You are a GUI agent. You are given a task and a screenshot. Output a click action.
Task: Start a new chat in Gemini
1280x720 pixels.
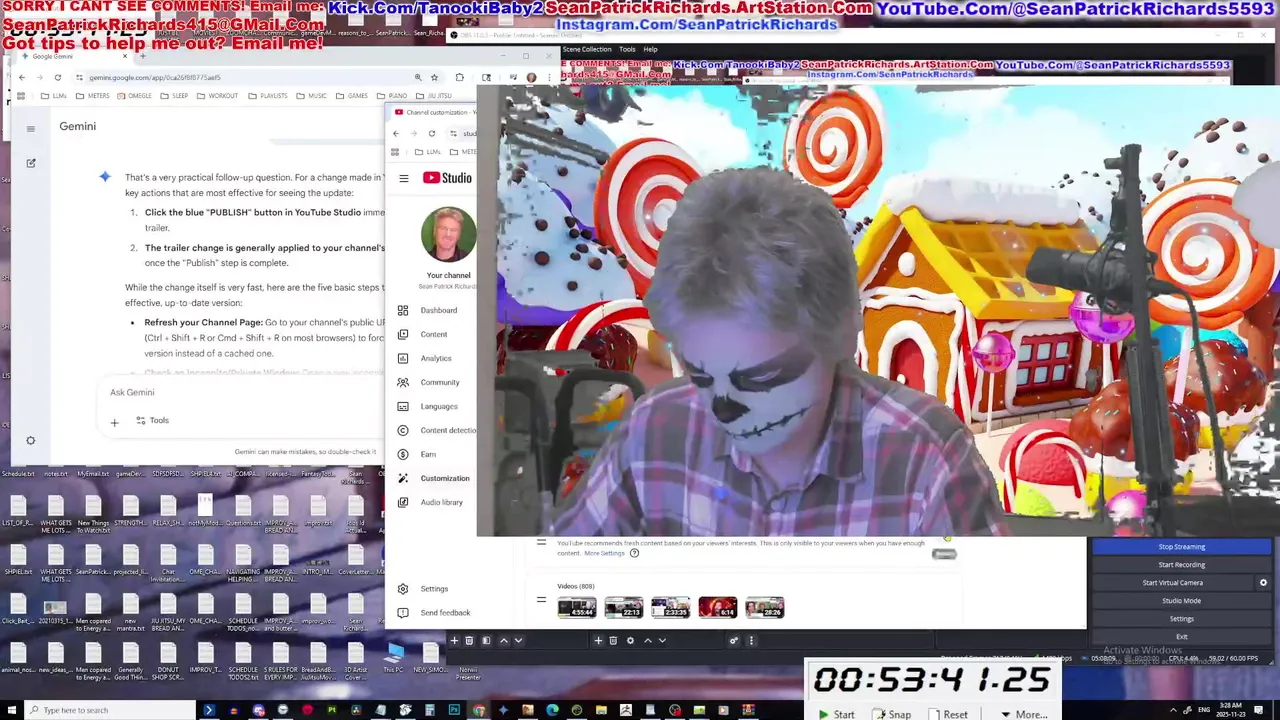(x=31, y=163)
